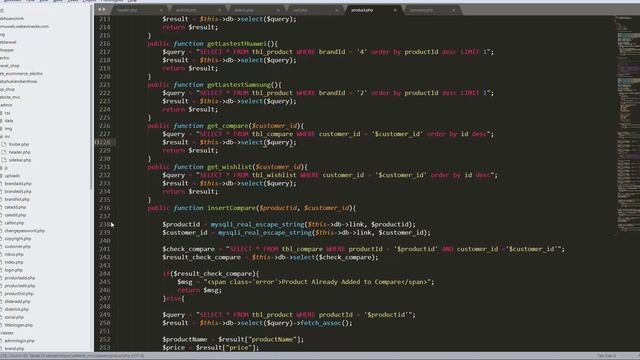Screen dimensions: 640x360
Task: Click the tab scroll right arrow
Action: point(104,9)
